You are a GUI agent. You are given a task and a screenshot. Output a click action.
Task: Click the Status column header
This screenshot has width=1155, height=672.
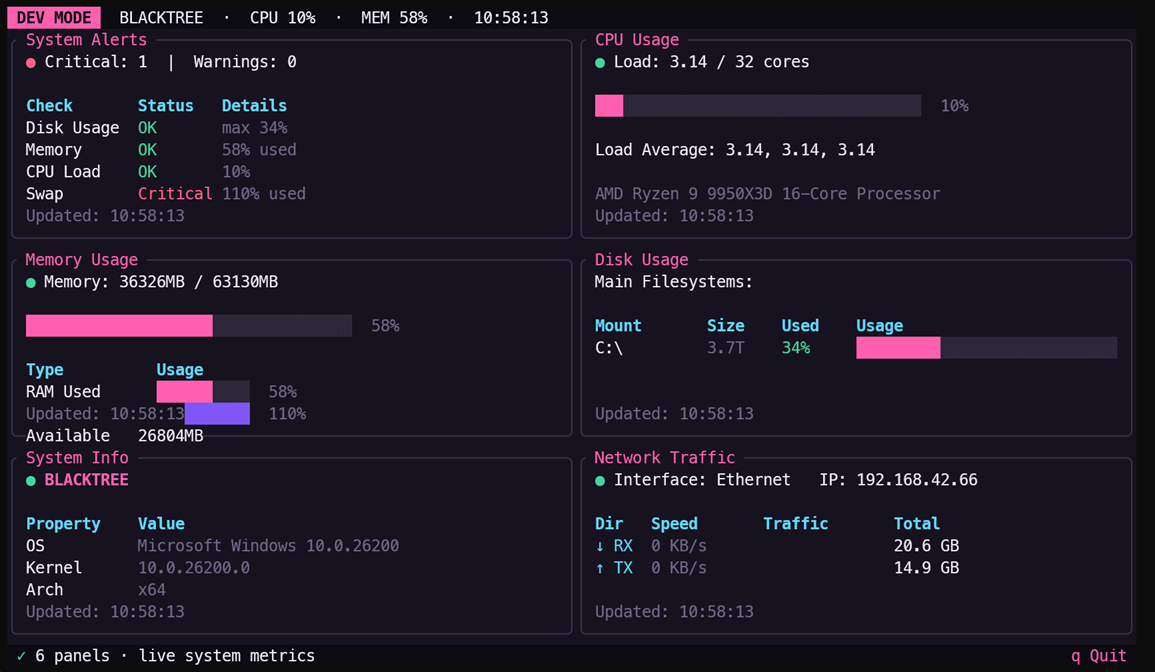pyautogui.click(x=166, y=106)
